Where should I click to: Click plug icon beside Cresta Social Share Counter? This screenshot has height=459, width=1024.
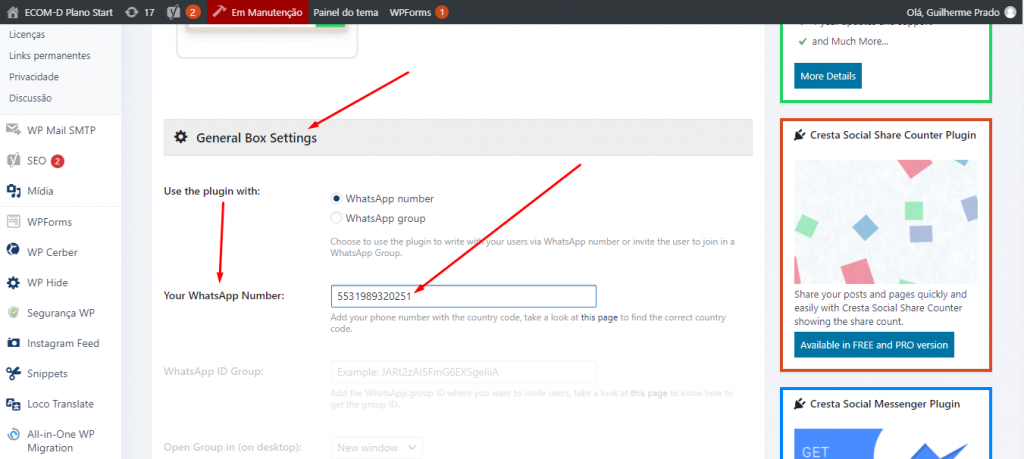click(799, 135)
